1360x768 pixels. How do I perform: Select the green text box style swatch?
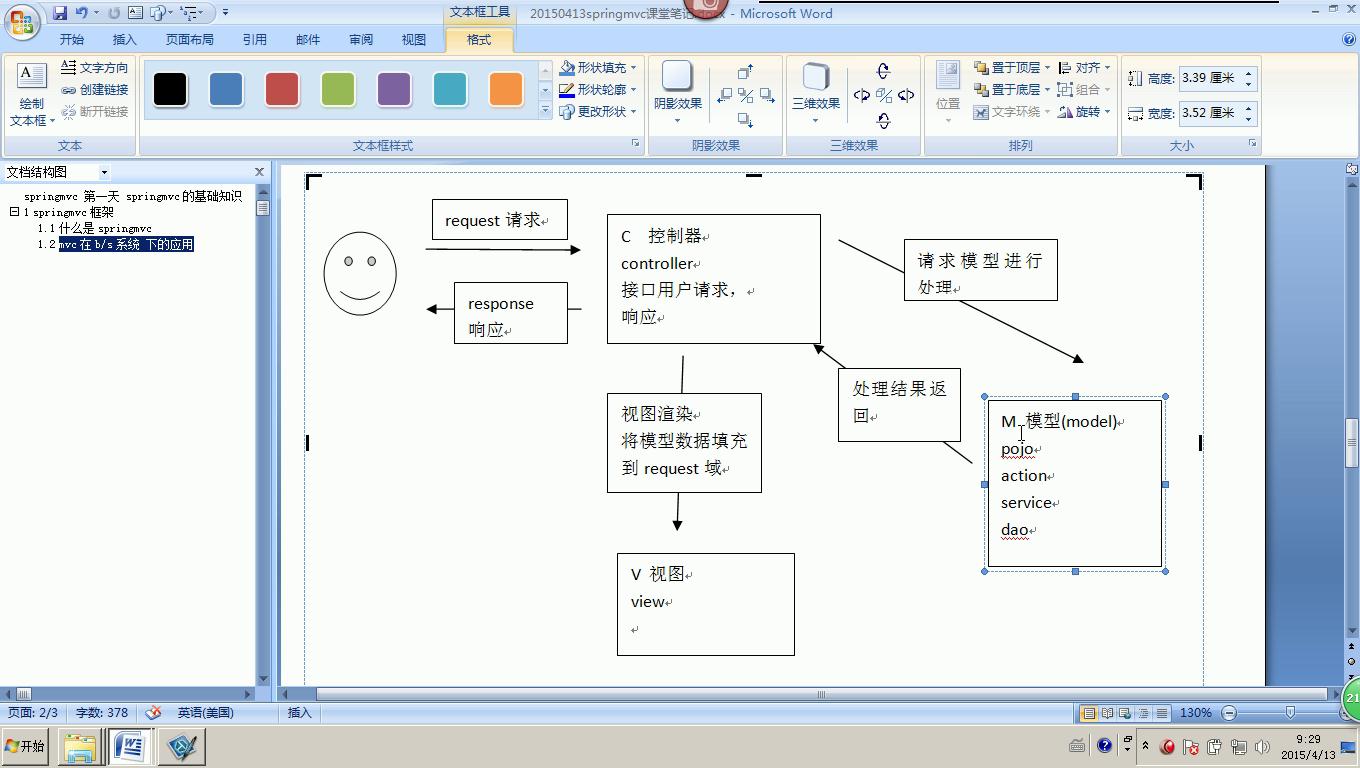pyautogui.click(x=338, y=89)
